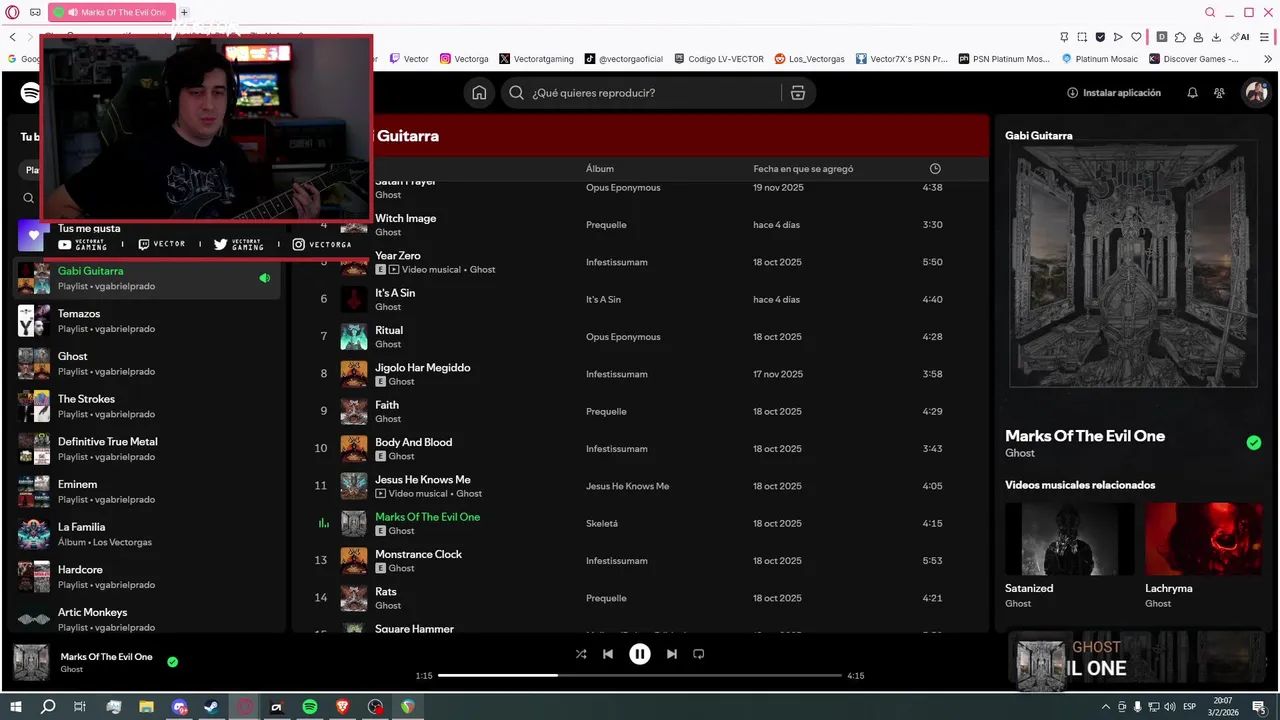Click the heart bookmark icon in the browser toolbar
Screen dimensions: 1280x720
click(x=1136, y=37)
